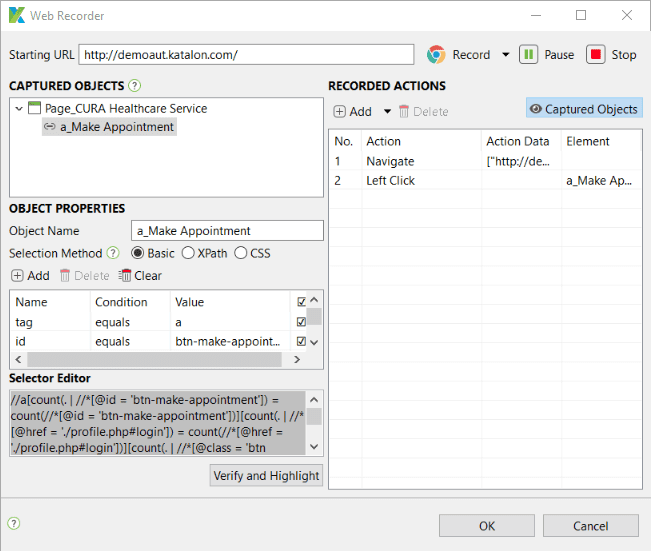Confirm with the OK button
Screen dimensions: 651x551
[x=487, y=526]
